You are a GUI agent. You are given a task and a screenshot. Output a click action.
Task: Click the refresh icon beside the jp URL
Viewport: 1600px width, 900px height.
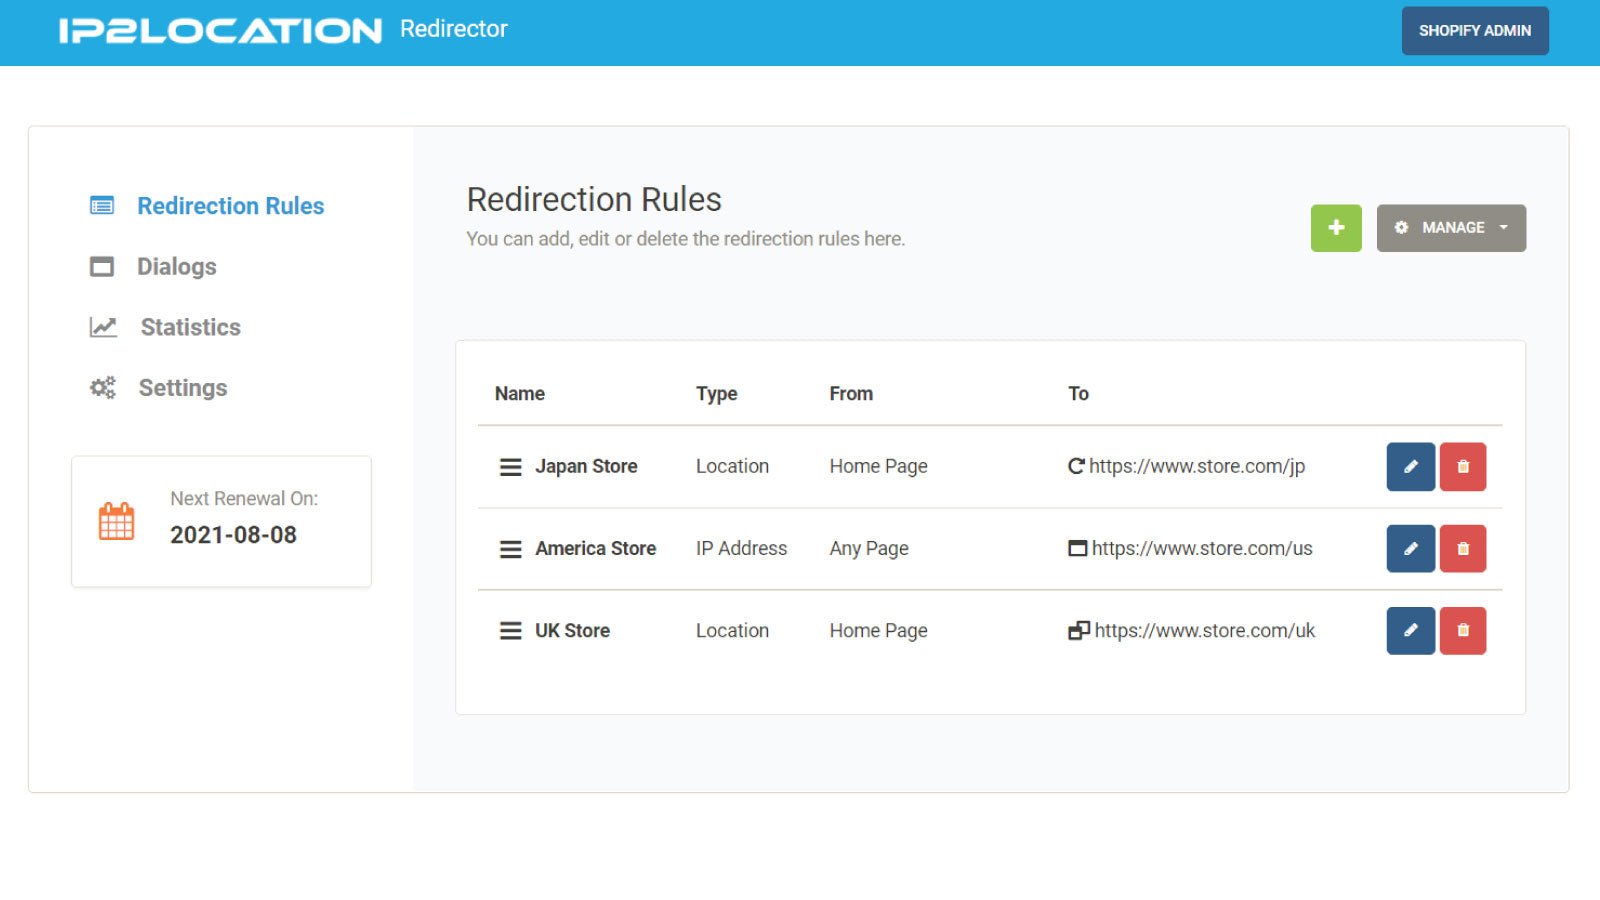click(x=1075, y=466)
